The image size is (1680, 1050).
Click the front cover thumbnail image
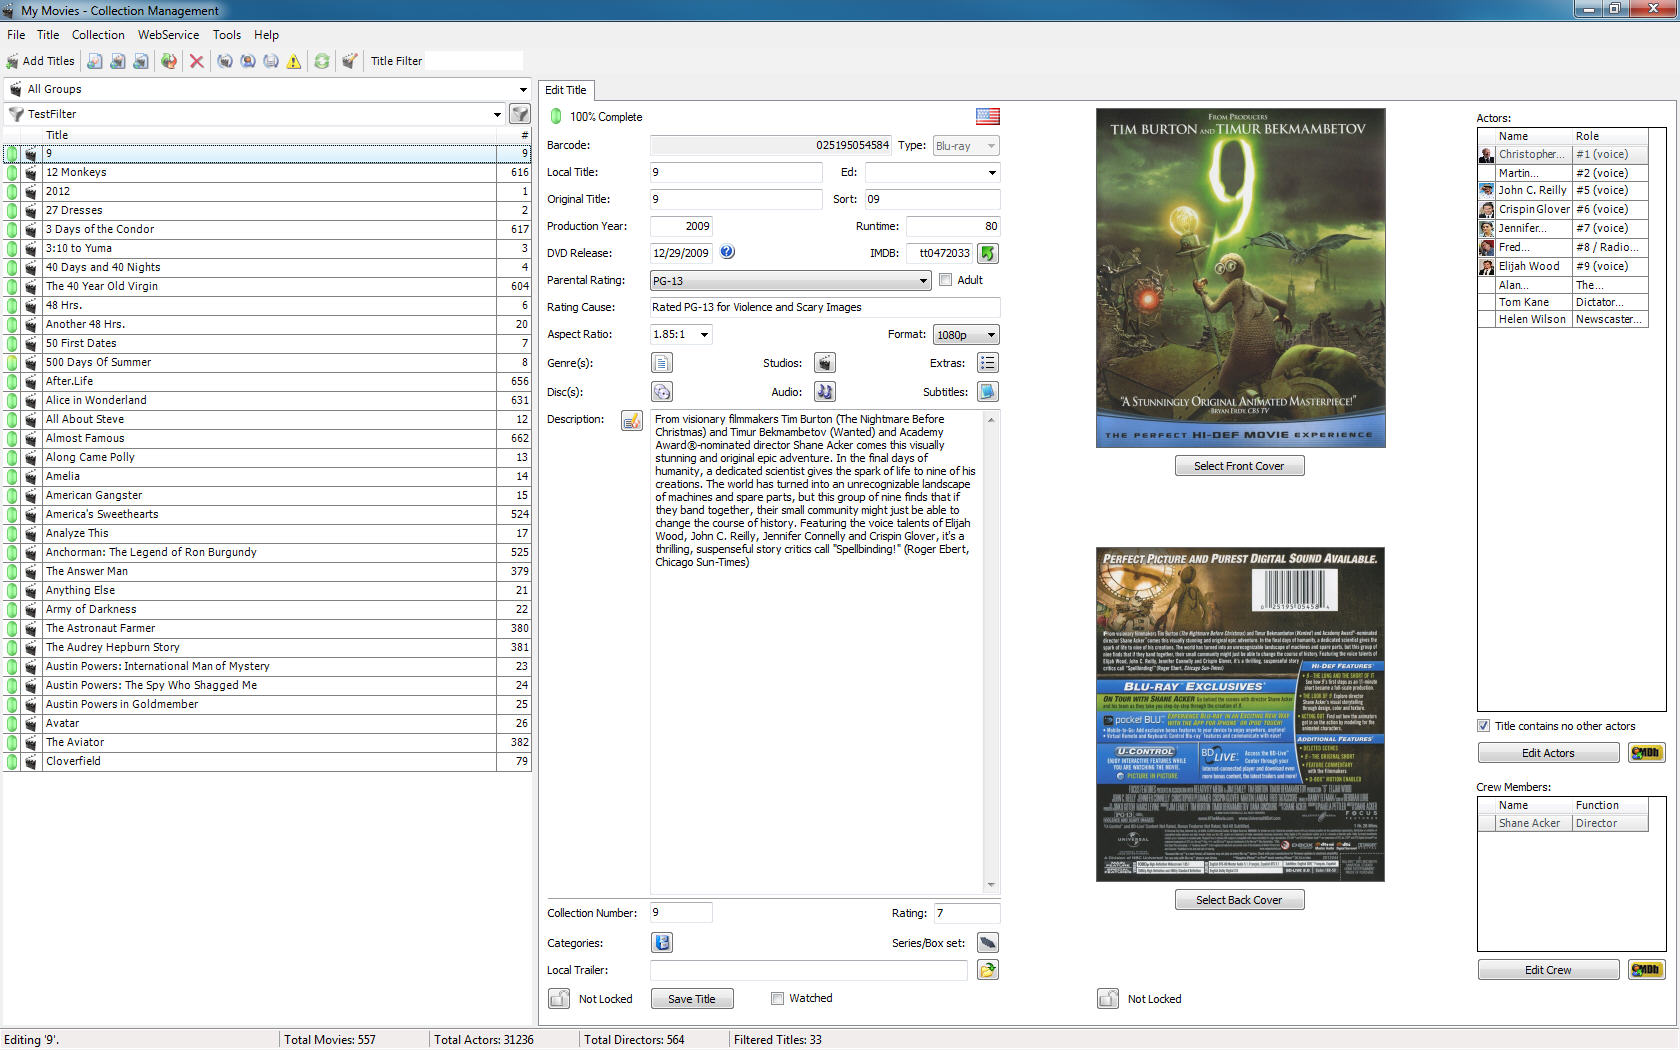[1240, 278]
